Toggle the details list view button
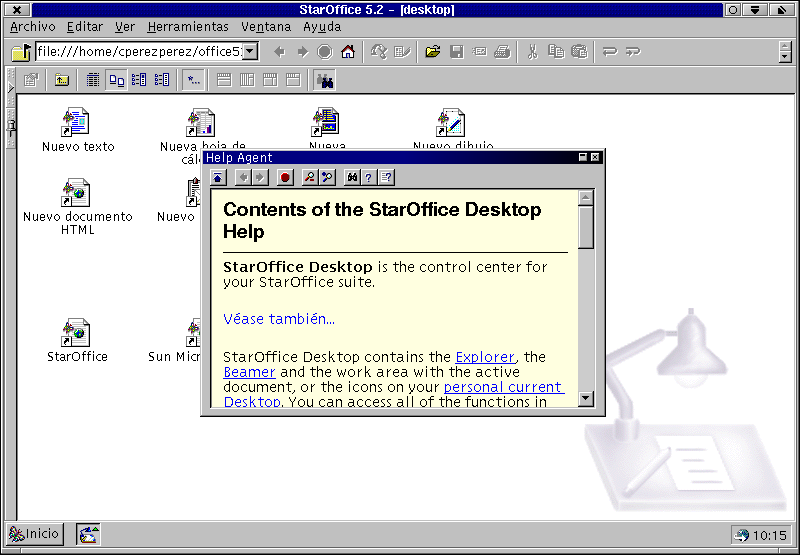Viewport: 800px width, 555px height. [93, 80]
